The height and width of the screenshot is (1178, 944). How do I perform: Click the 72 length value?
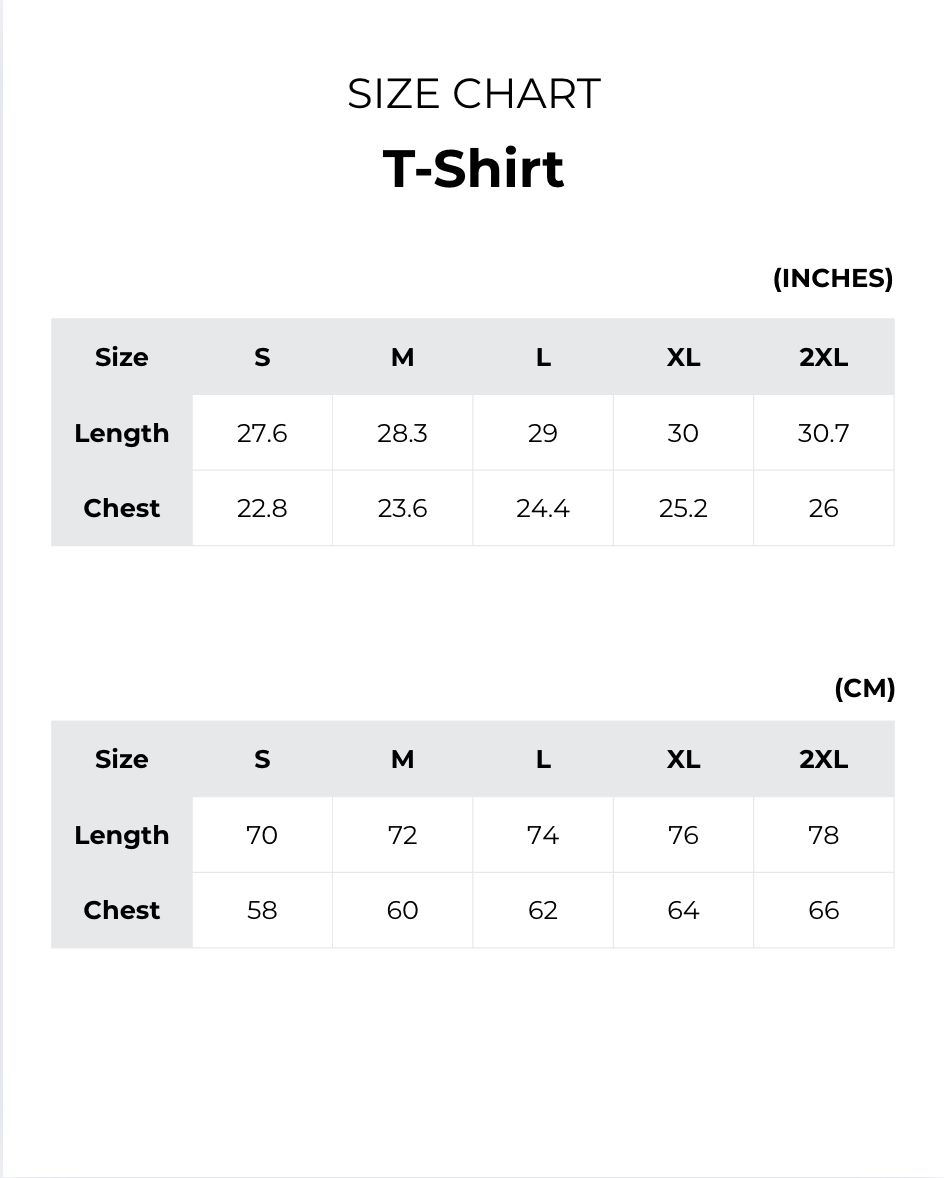(x=402, y=835)
